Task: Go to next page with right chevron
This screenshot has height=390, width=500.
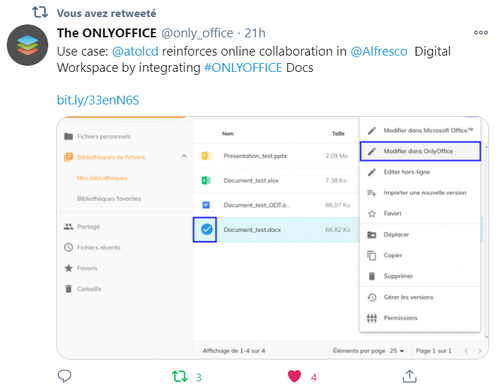Action: pyautogui.click(x=480, y=351)
